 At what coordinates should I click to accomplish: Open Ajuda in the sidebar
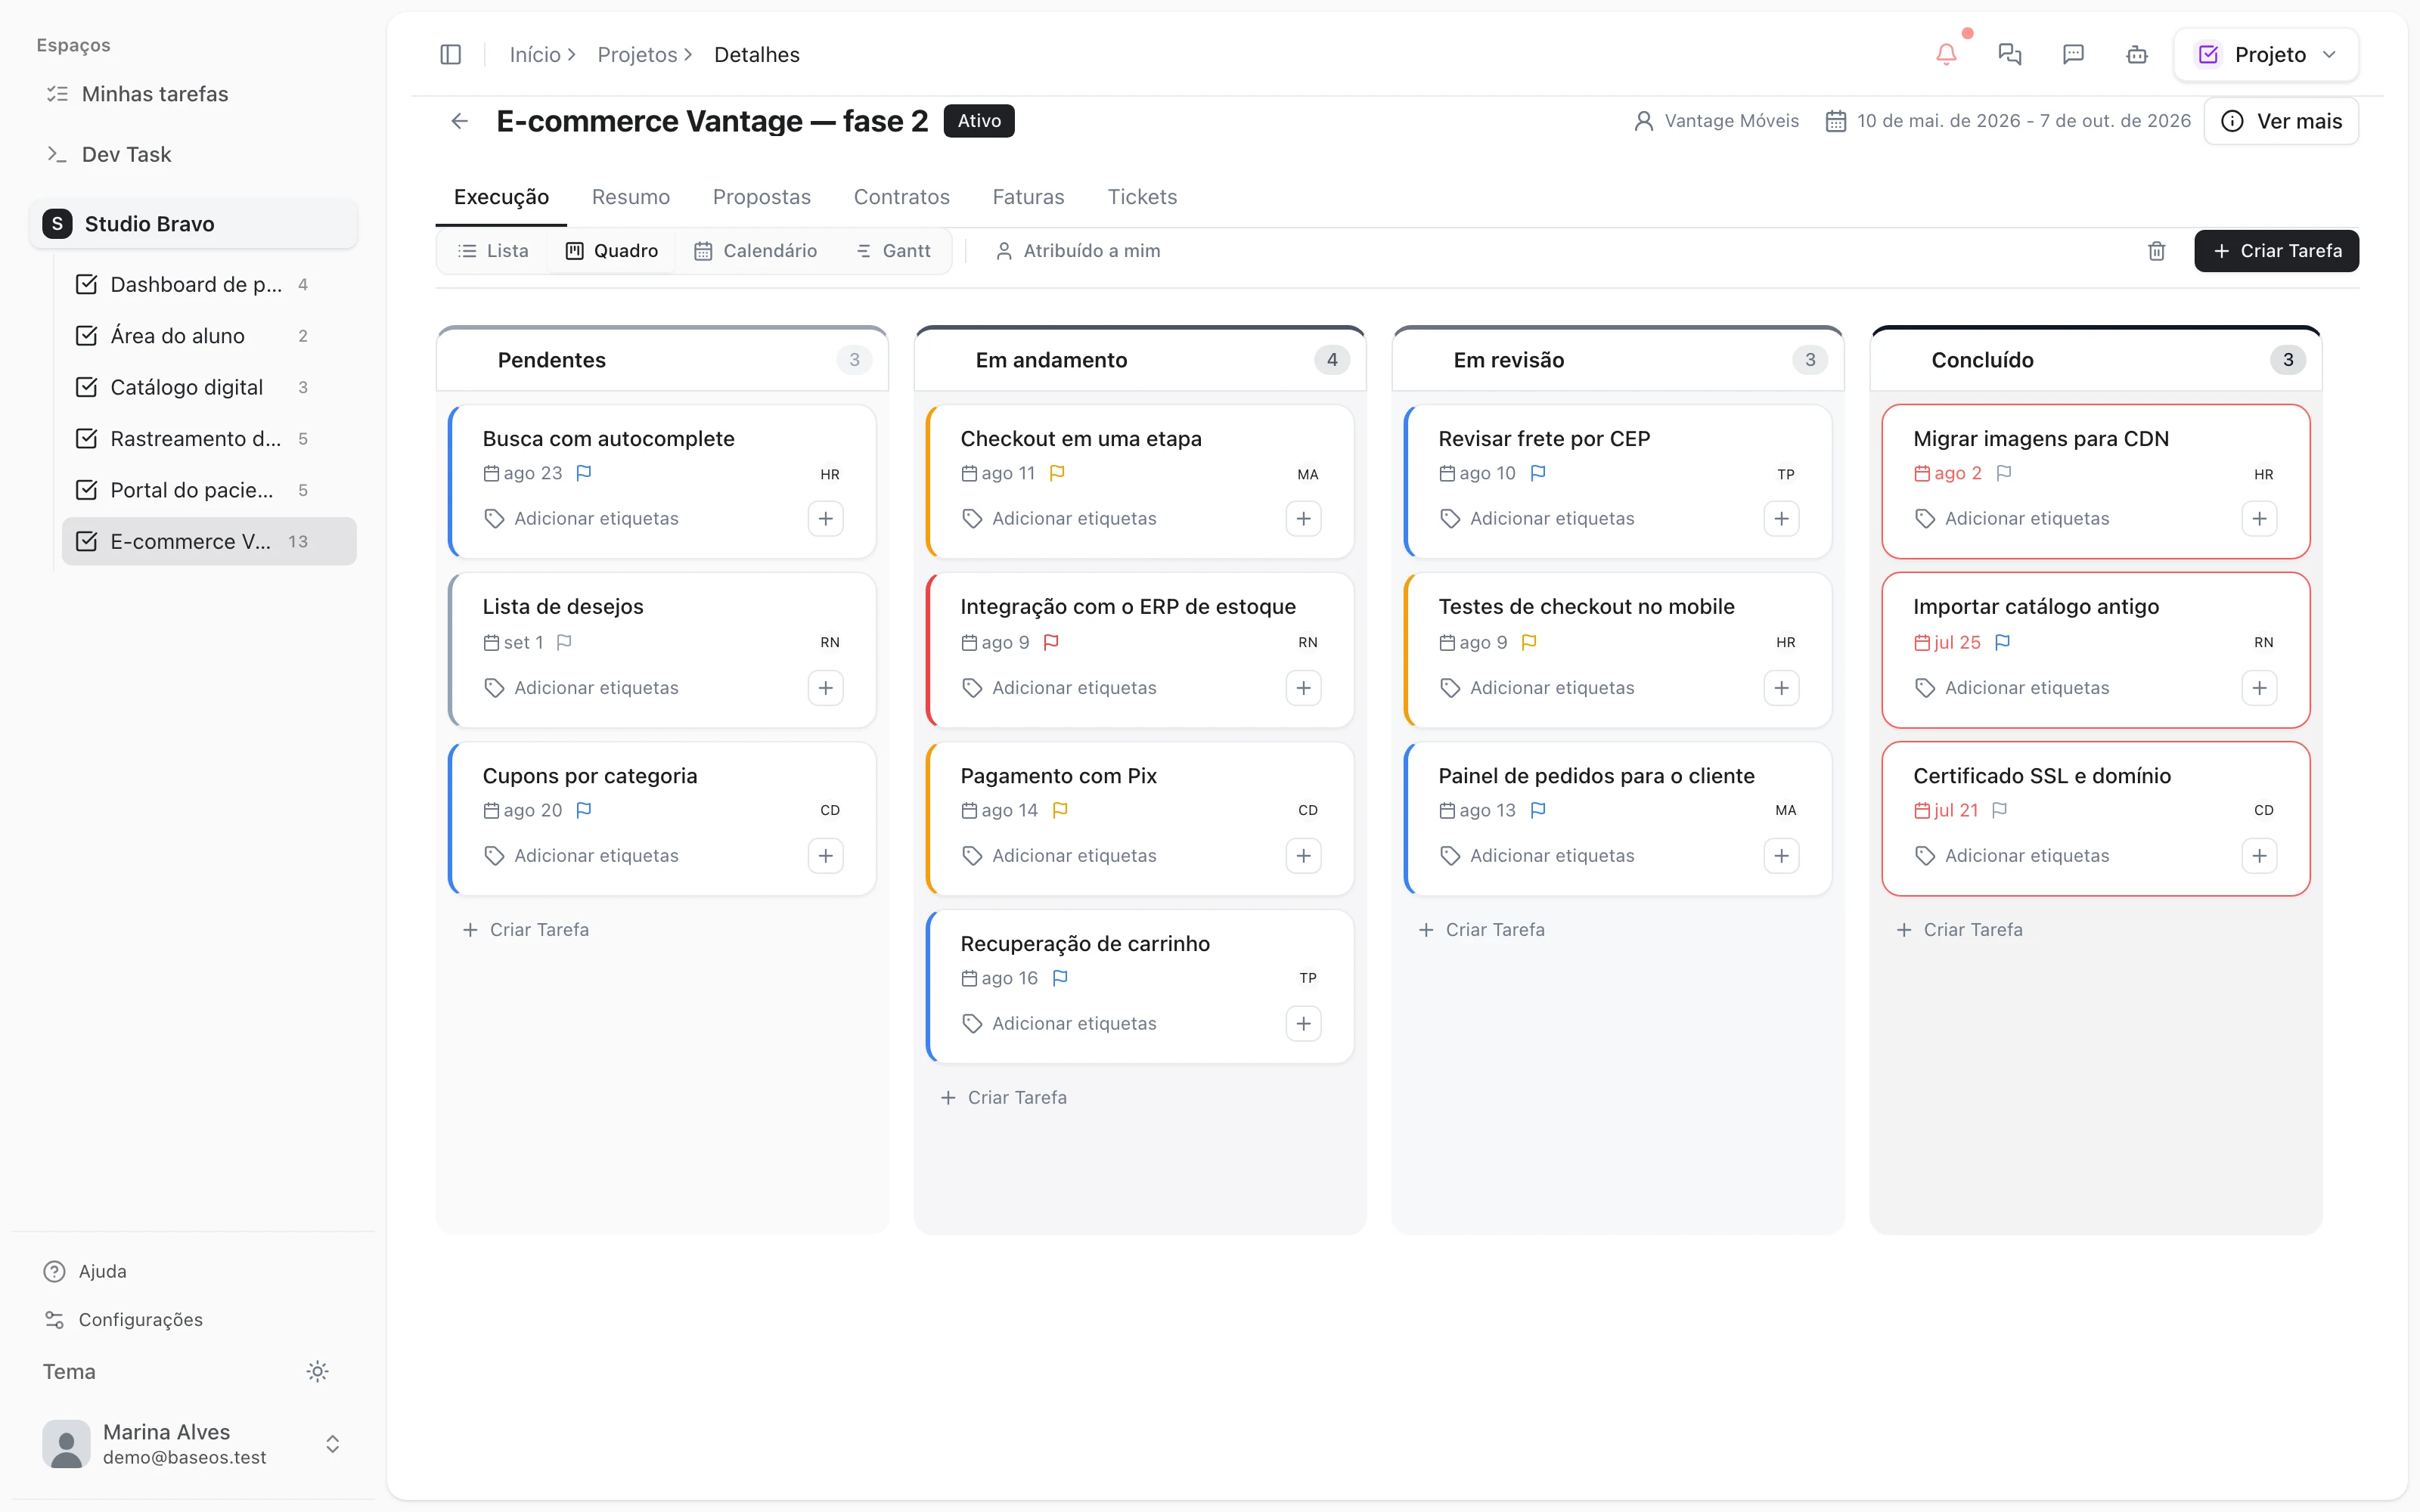(85, 1271)
